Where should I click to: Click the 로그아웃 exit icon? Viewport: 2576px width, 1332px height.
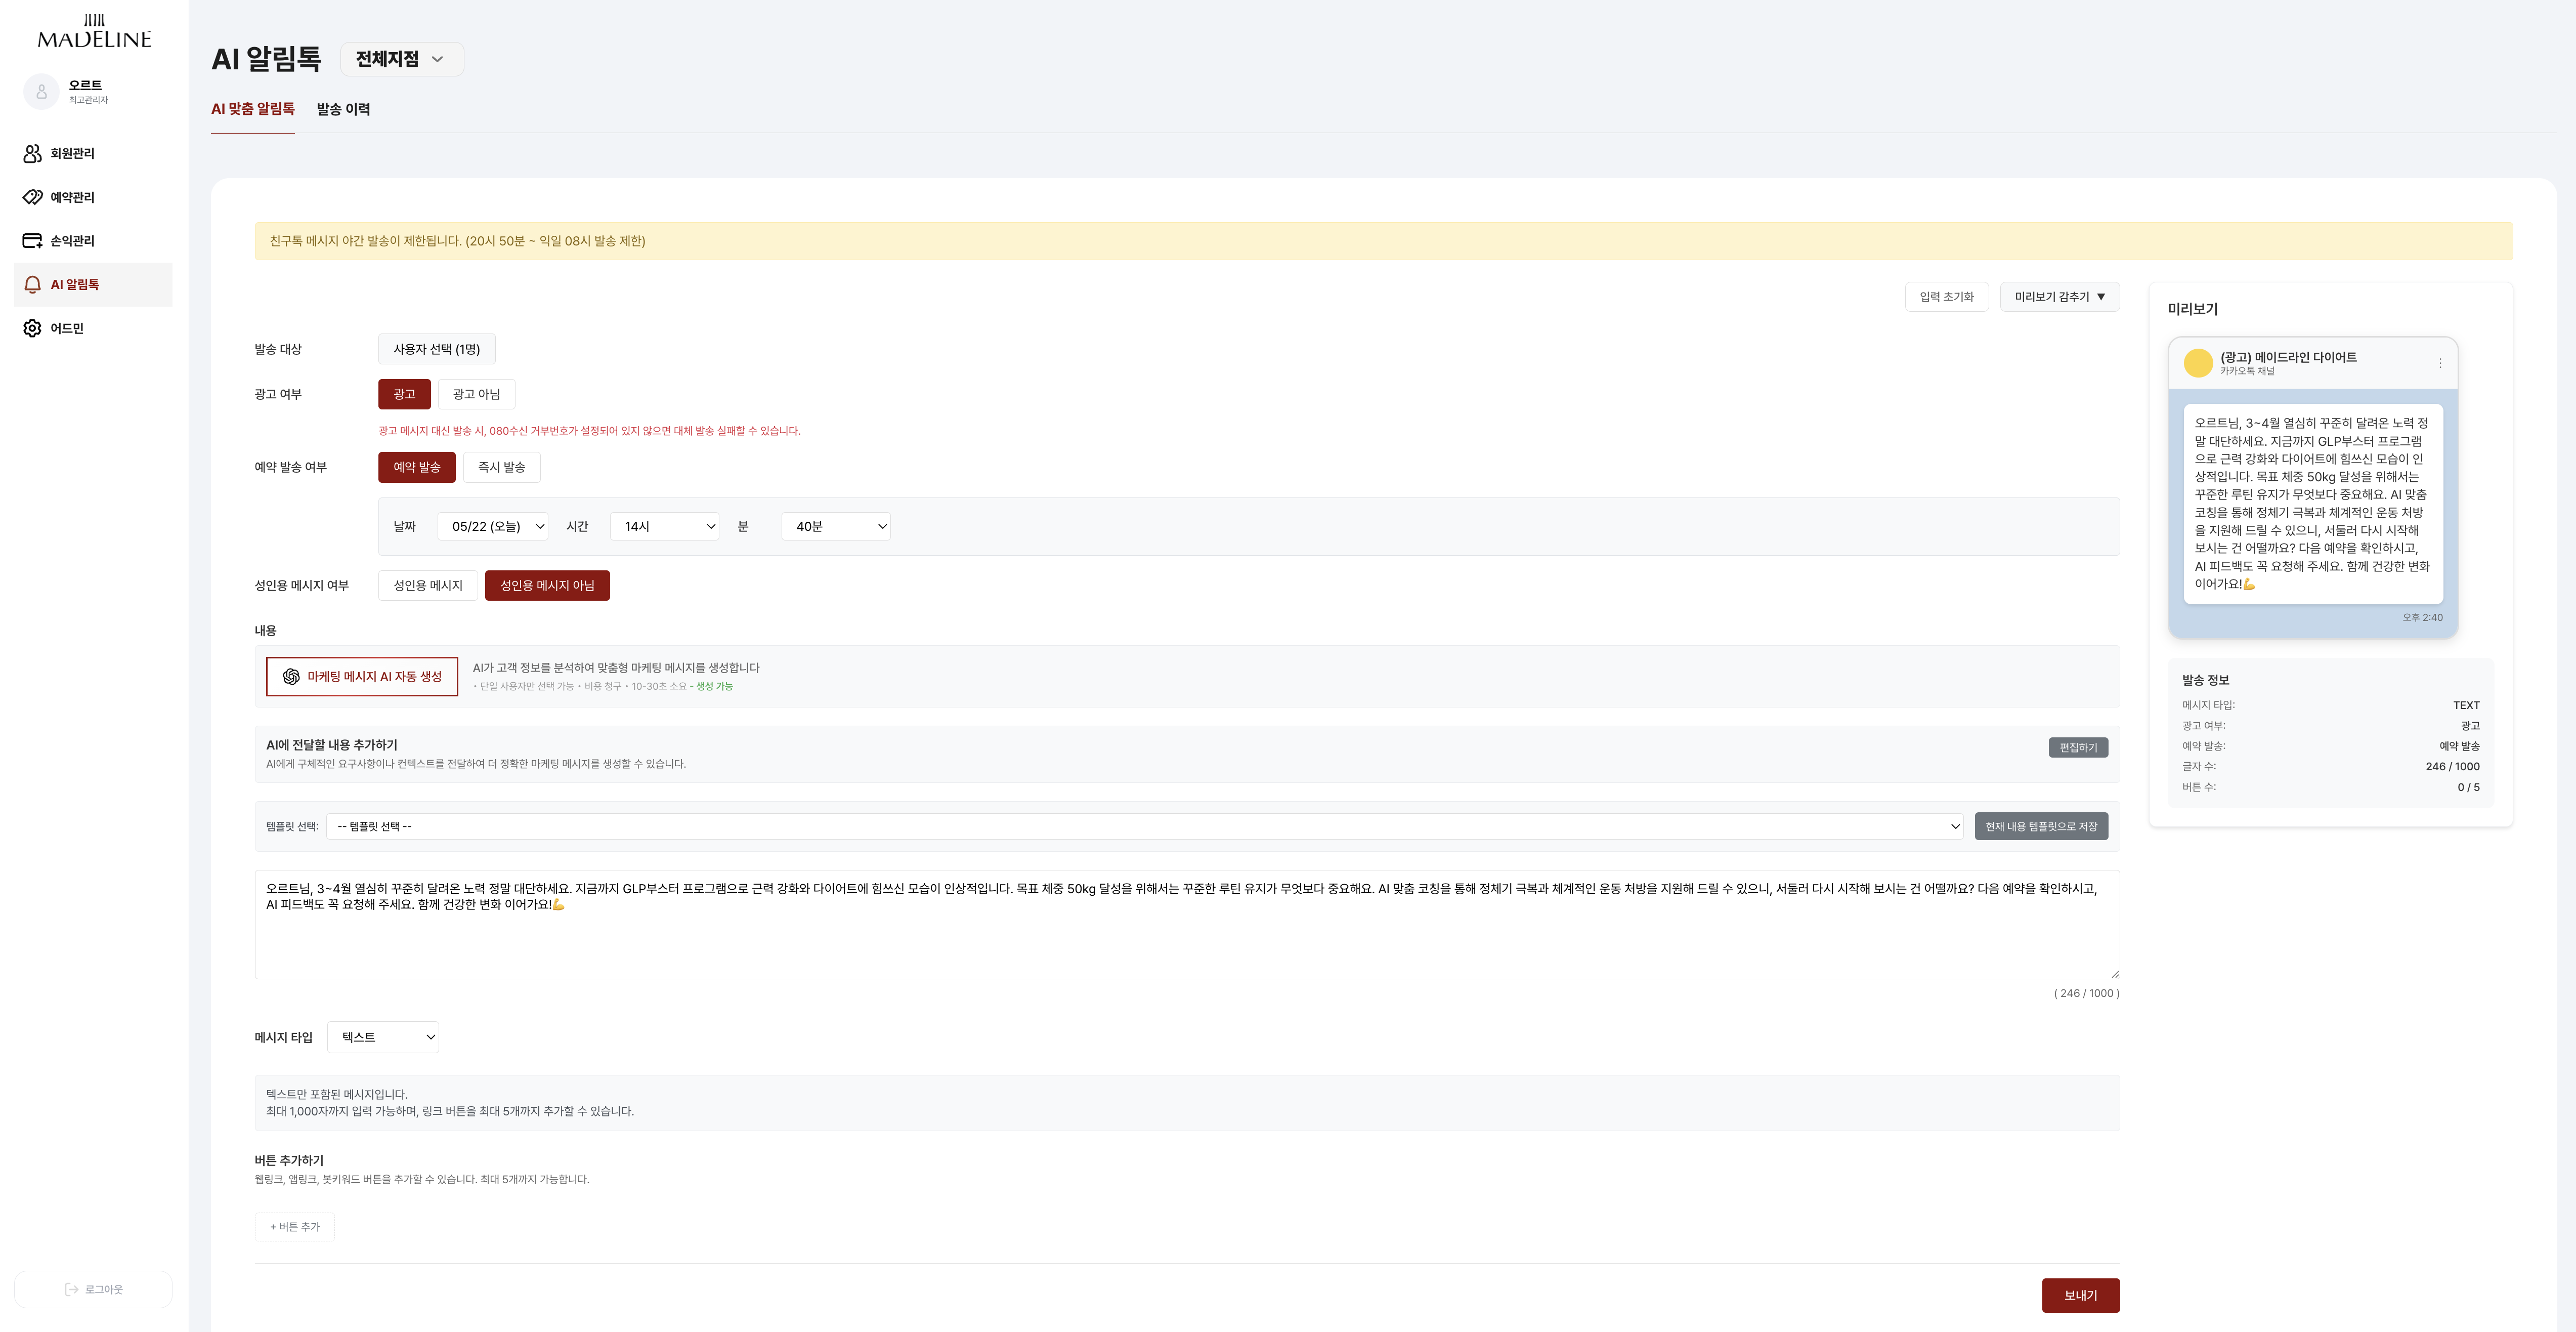tap(71, 1290)
